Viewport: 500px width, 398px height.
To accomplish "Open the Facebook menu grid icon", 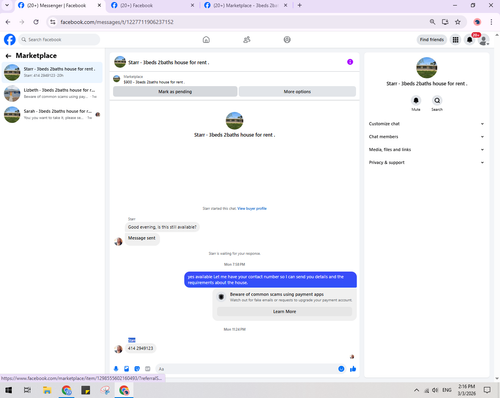I will (x=455, y=40).
